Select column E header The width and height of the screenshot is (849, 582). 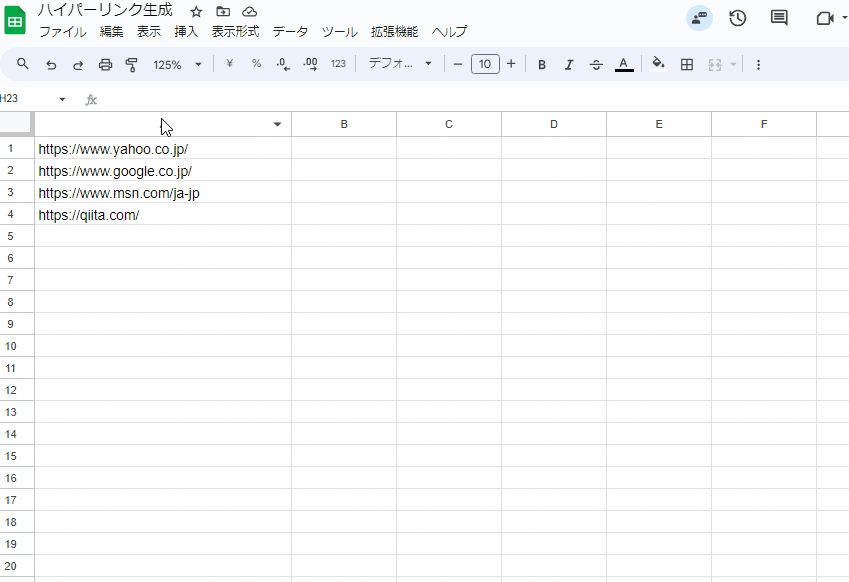point(659,124)
